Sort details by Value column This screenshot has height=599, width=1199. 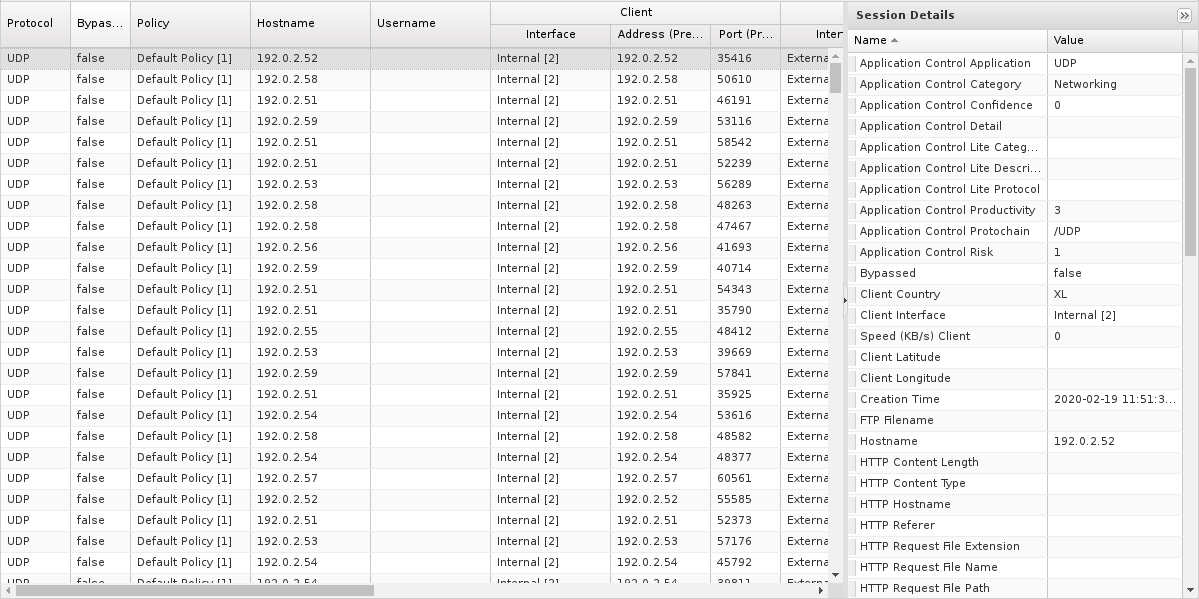point(1114,41)
